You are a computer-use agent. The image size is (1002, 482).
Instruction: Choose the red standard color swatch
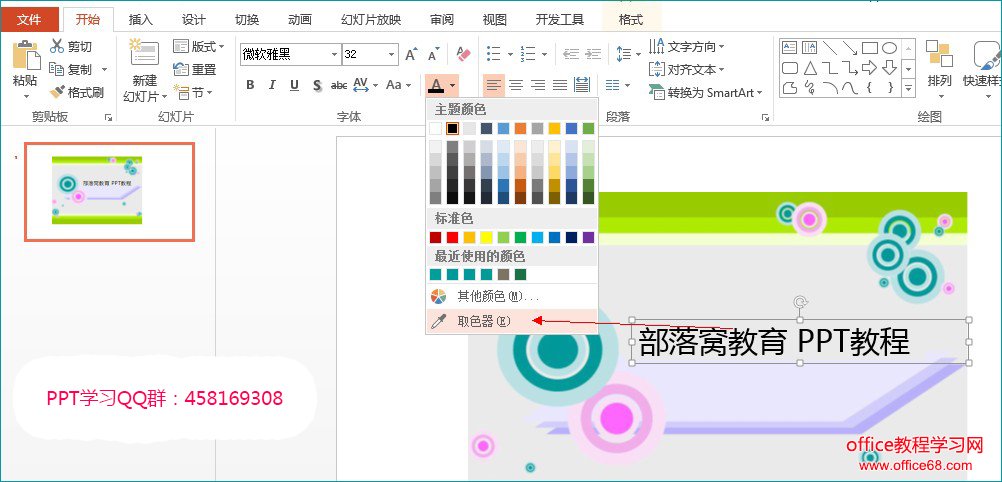pos(452,237)
